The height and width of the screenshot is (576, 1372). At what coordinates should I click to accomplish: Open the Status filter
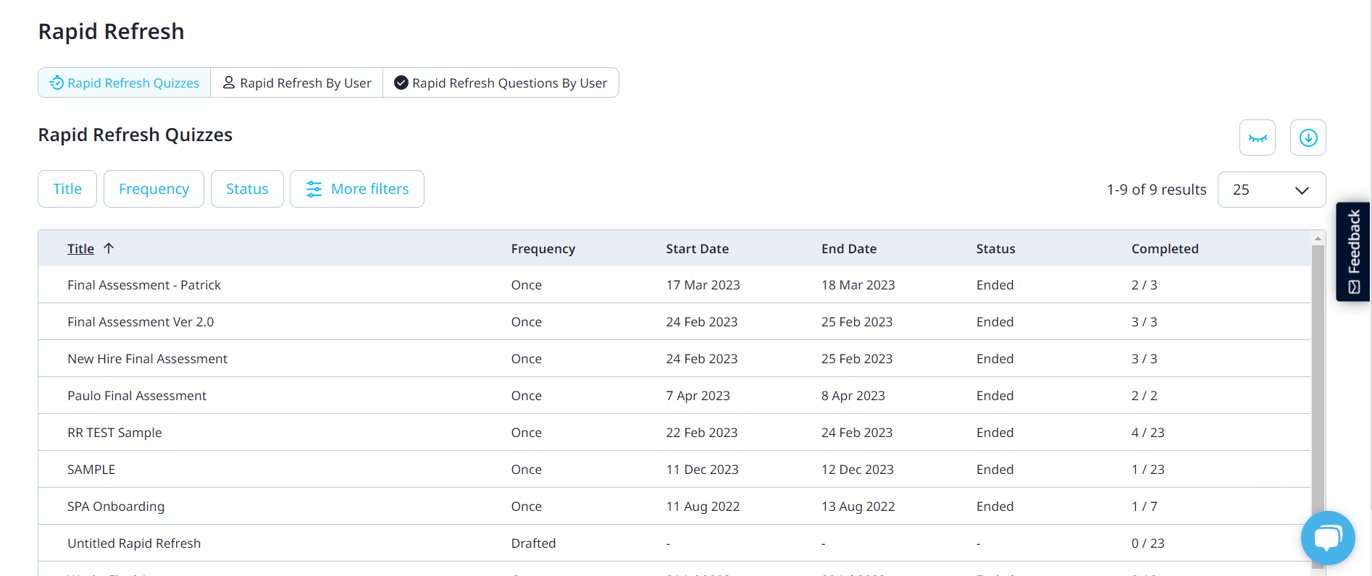(246, 188)
